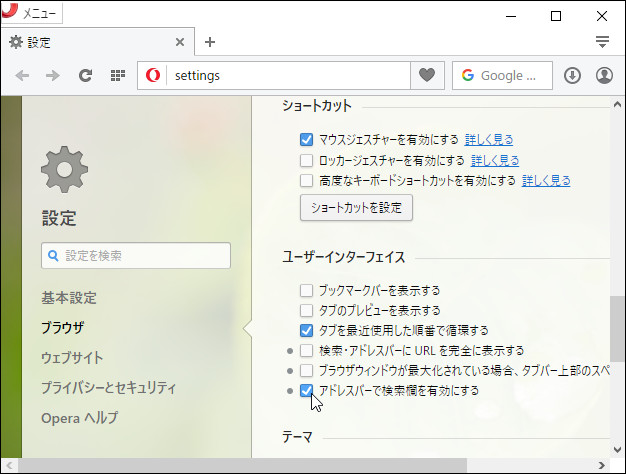Uncheck タブを最近使用した順番で循環する

pyautogui.click(x=306, y=330)
